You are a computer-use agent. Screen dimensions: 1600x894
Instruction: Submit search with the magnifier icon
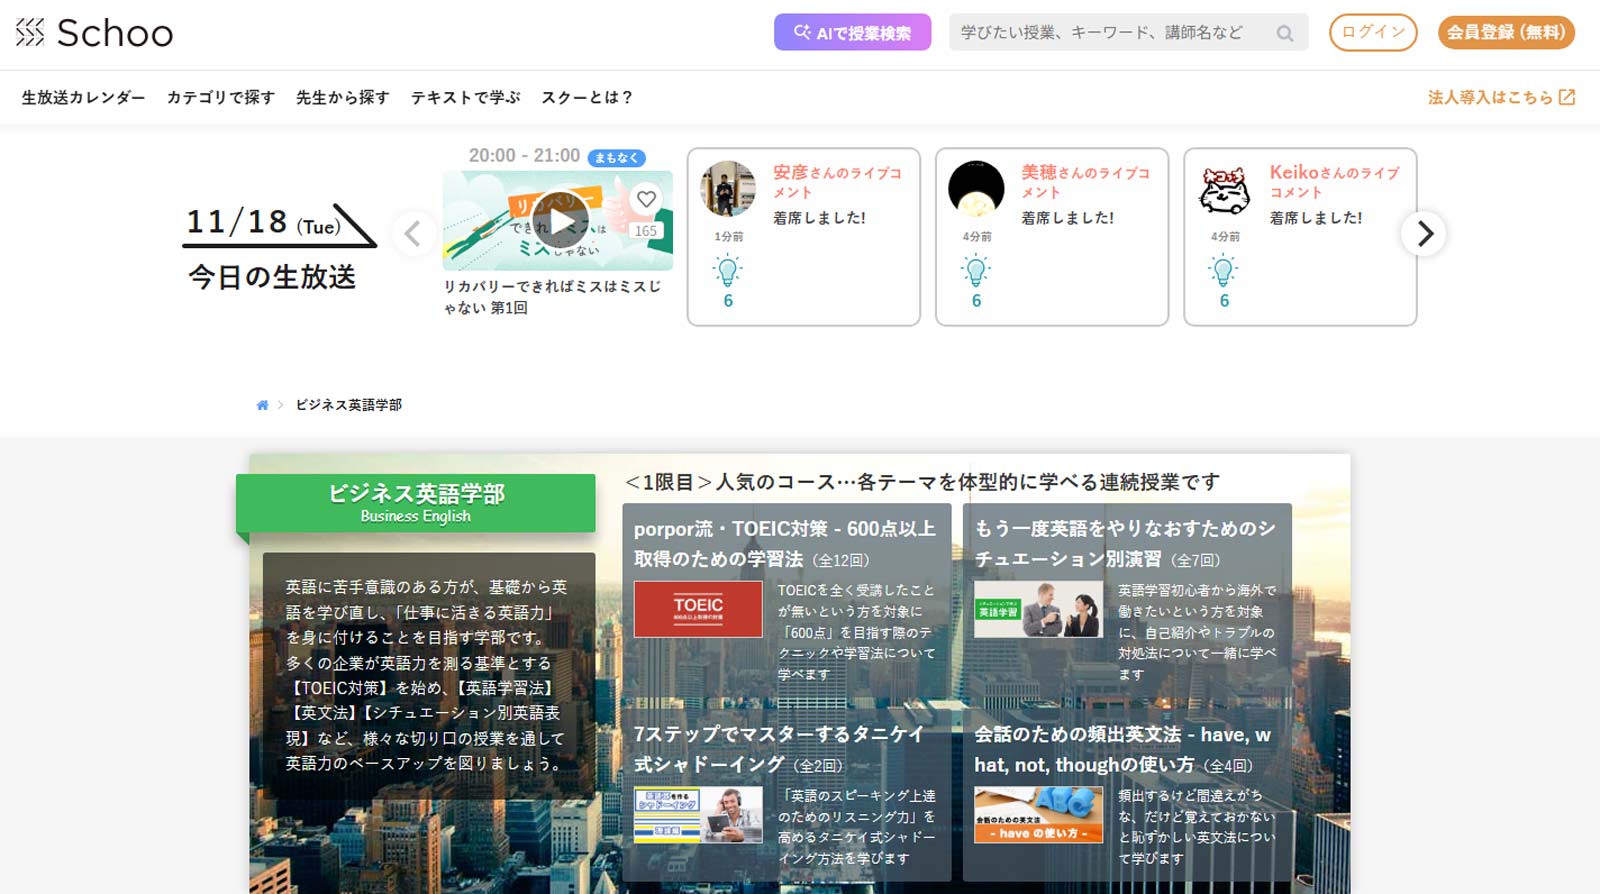pyautogui.click(x=1285, y=33)
